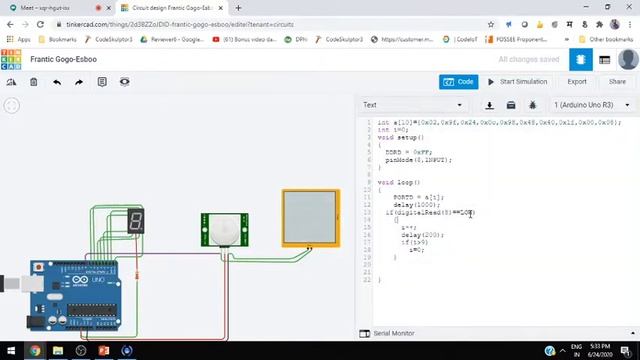Open Chrome from the taskbar

35,351
